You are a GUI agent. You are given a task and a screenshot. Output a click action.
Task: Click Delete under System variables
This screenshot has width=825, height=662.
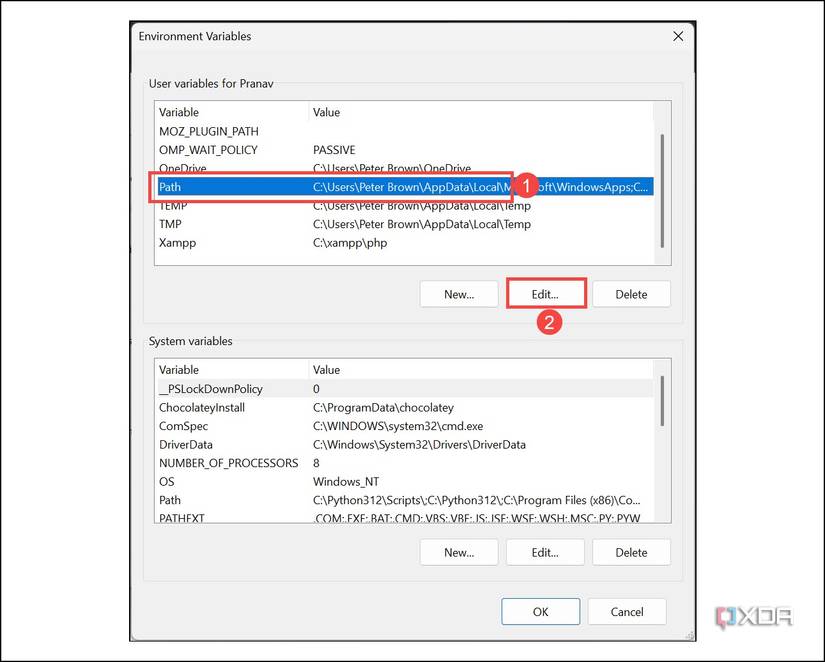click(631, 553)
